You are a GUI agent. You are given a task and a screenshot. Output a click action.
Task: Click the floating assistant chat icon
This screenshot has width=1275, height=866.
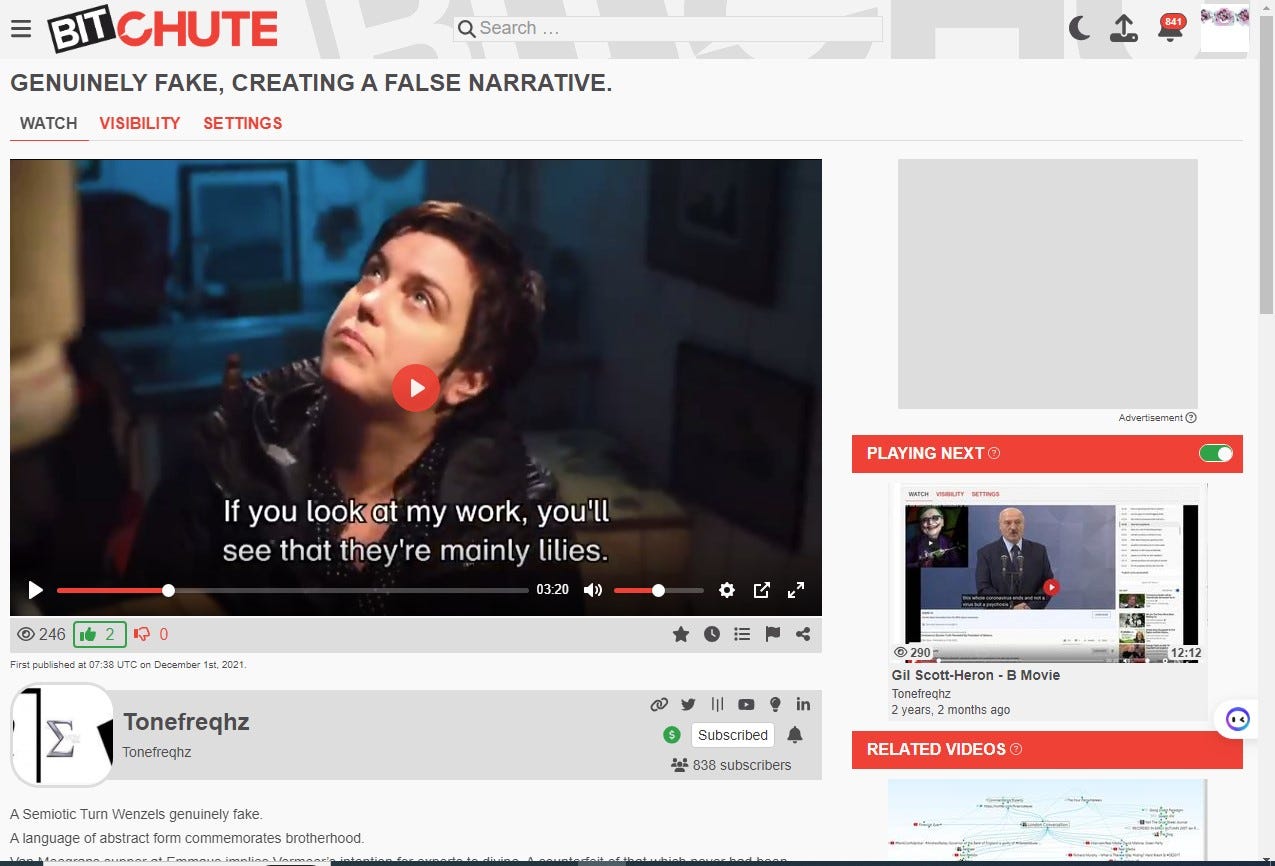tap(1237, 718)
